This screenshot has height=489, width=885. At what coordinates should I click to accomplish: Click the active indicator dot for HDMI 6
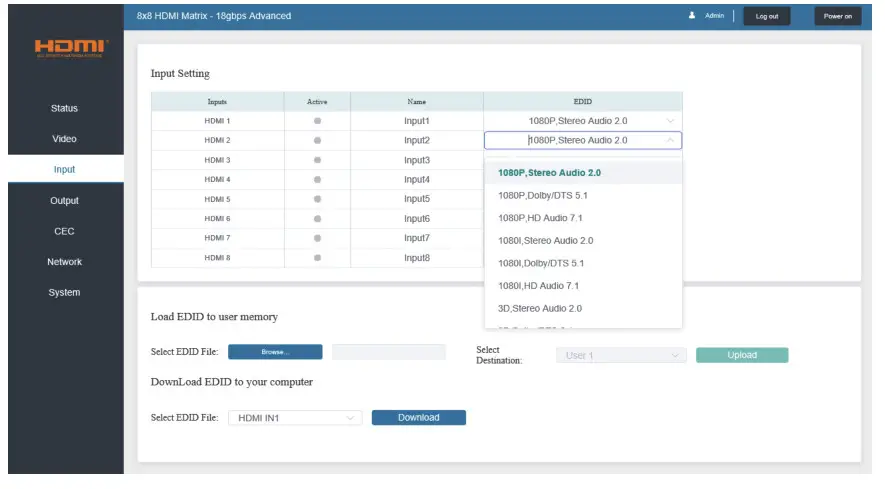(x=317, y=219)
